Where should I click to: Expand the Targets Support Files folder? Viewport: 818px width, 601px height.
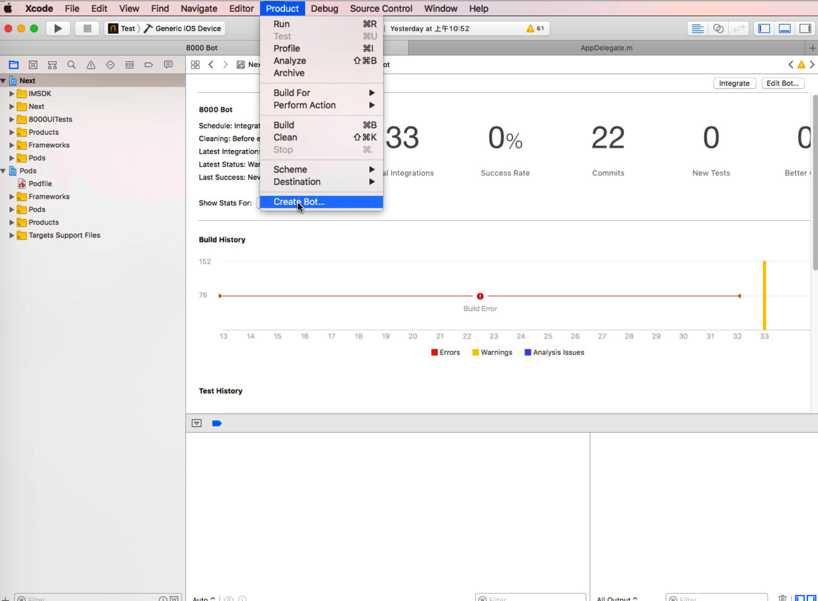pyautogui.click(x=11, y=235)
